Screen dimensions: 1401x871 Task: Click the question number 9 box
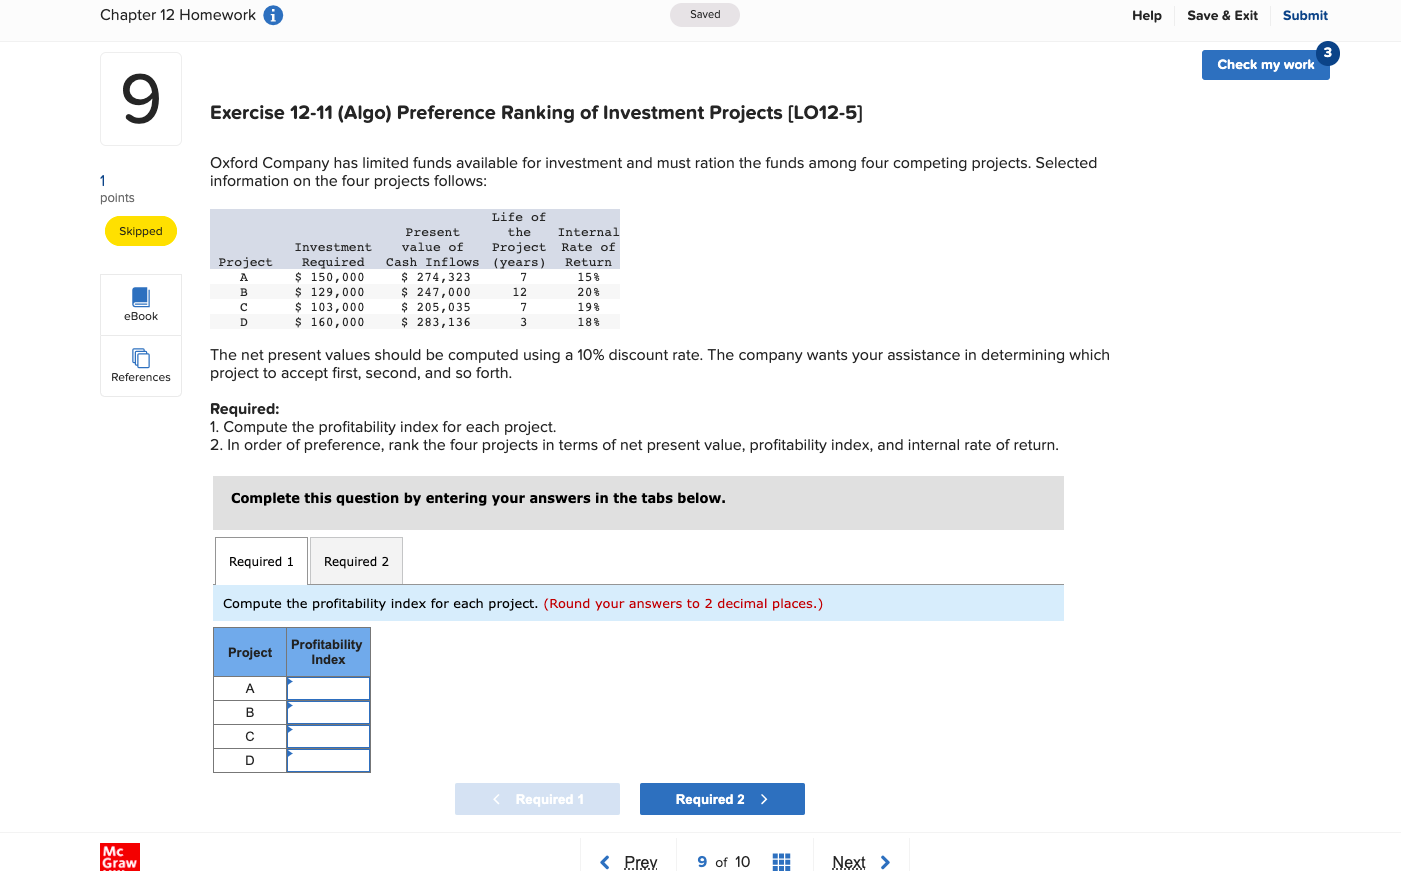click(x=141, y=99)
